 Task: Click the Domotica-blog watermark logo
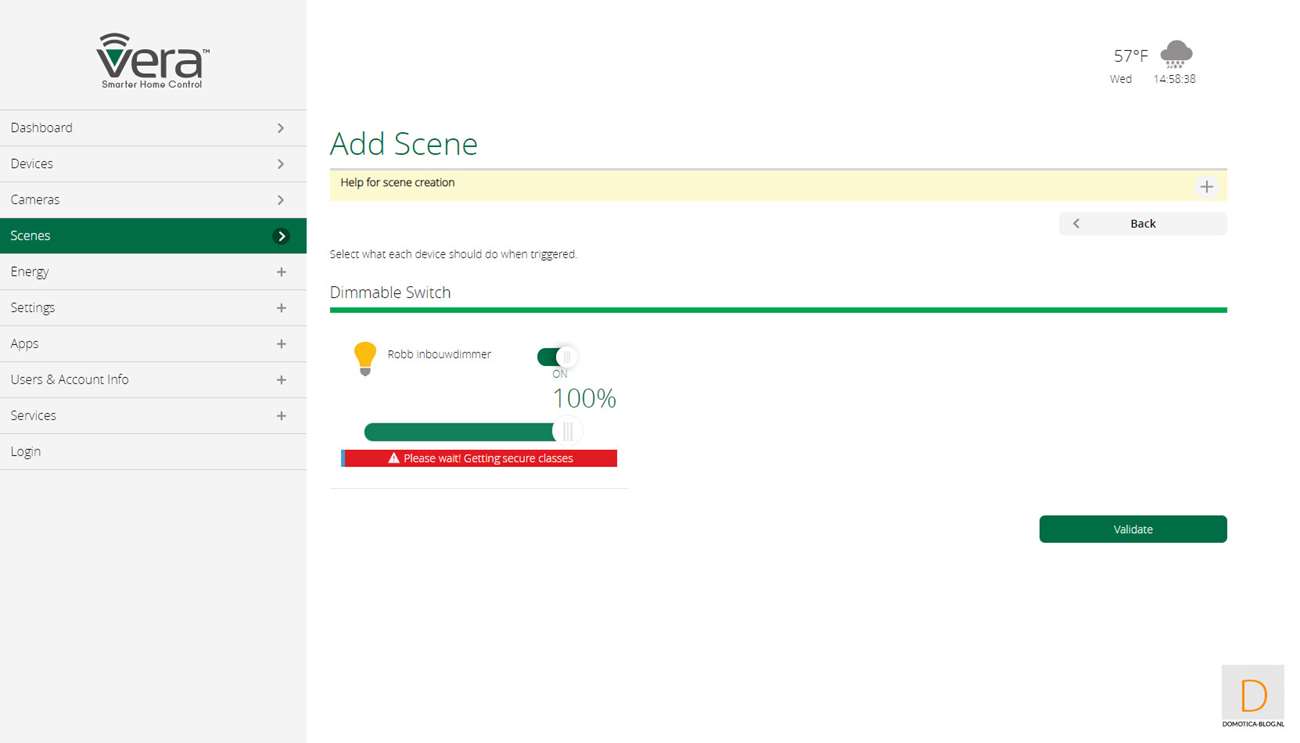[1252, 697]
